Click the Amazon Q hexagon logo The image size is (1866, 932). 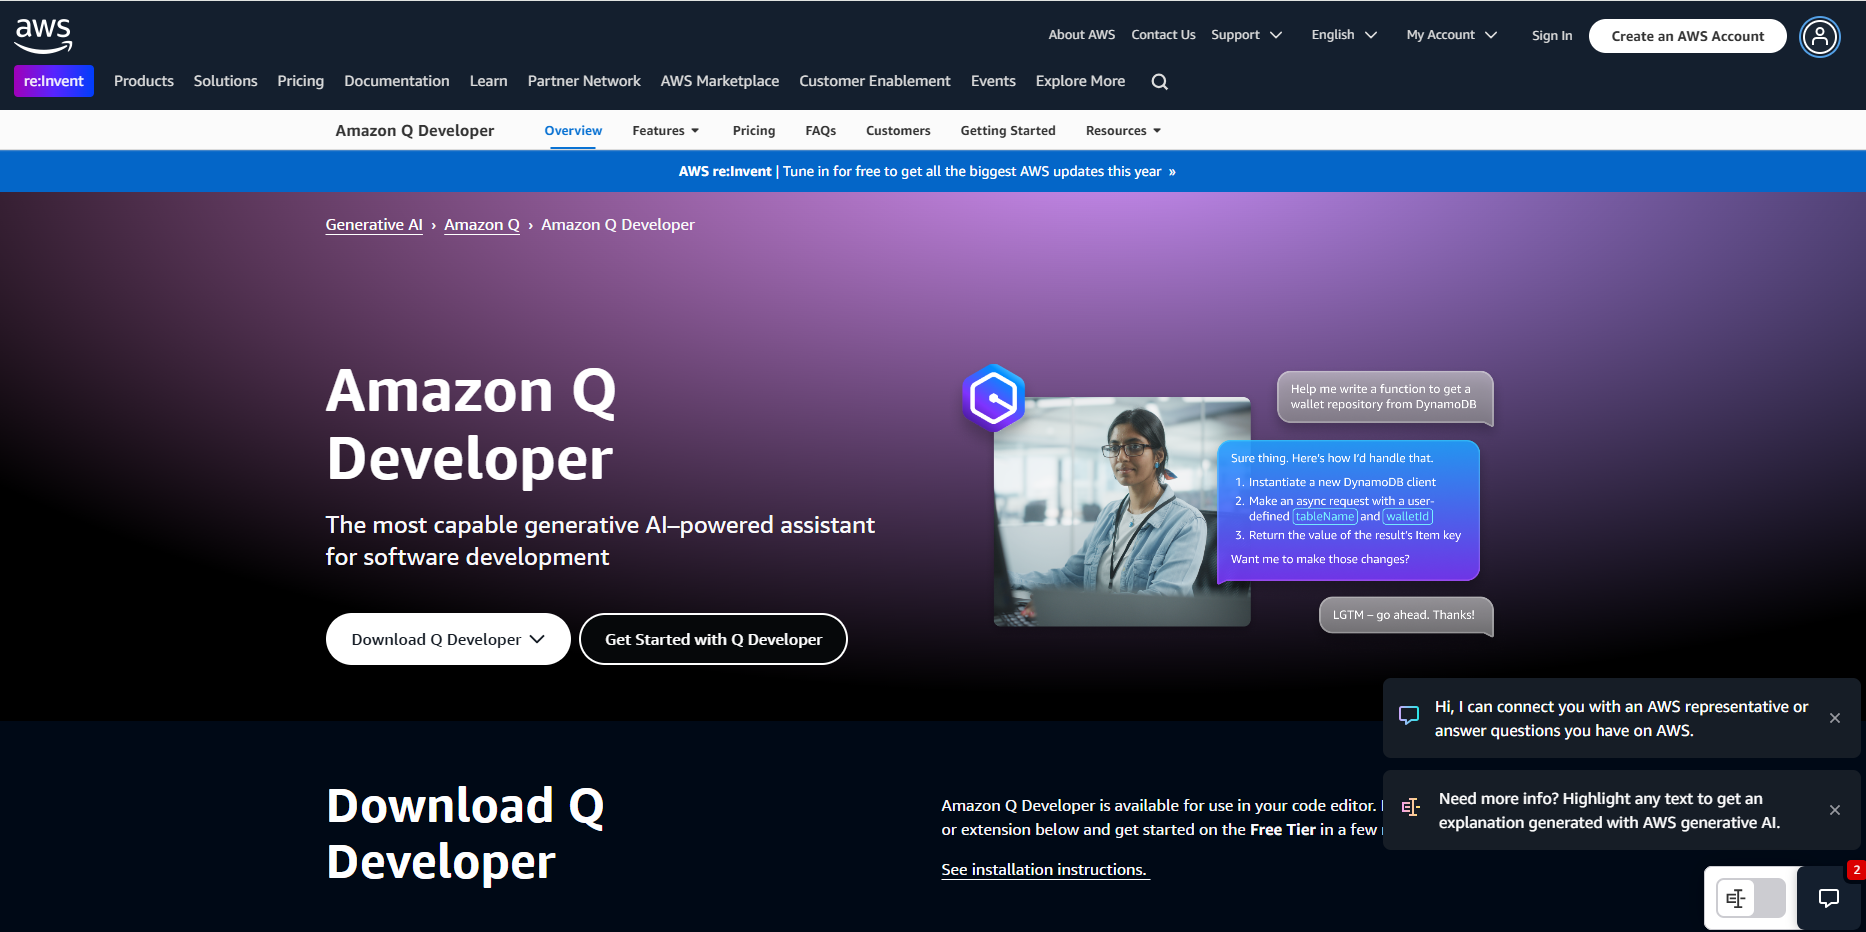993,397
